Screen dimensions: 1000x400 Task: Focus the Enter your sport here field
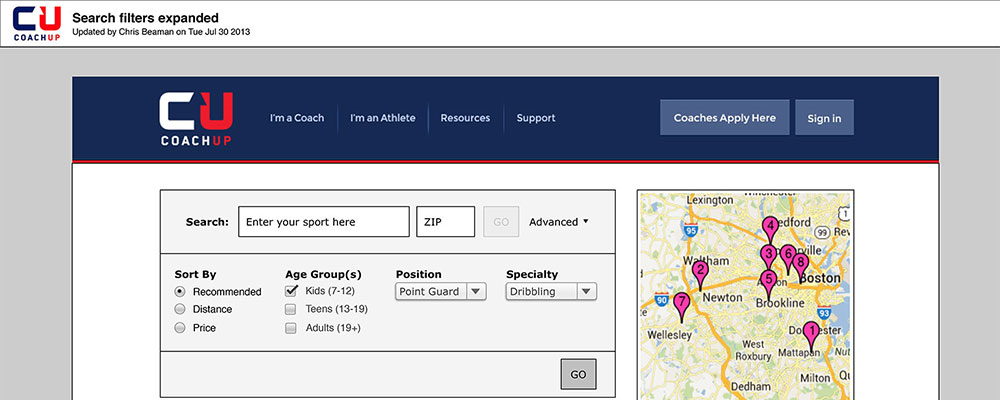[x=324, y=222]
